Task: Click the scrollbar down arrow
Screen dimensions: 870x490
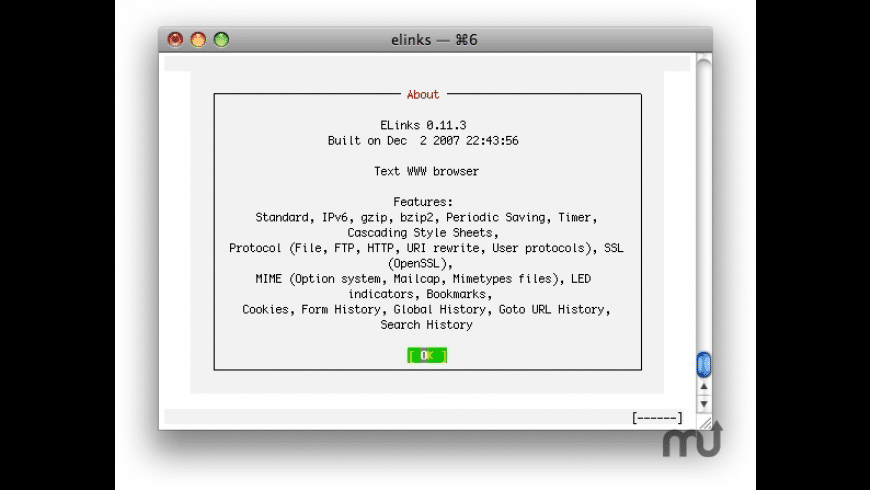Action: click(x=704, y=404)
